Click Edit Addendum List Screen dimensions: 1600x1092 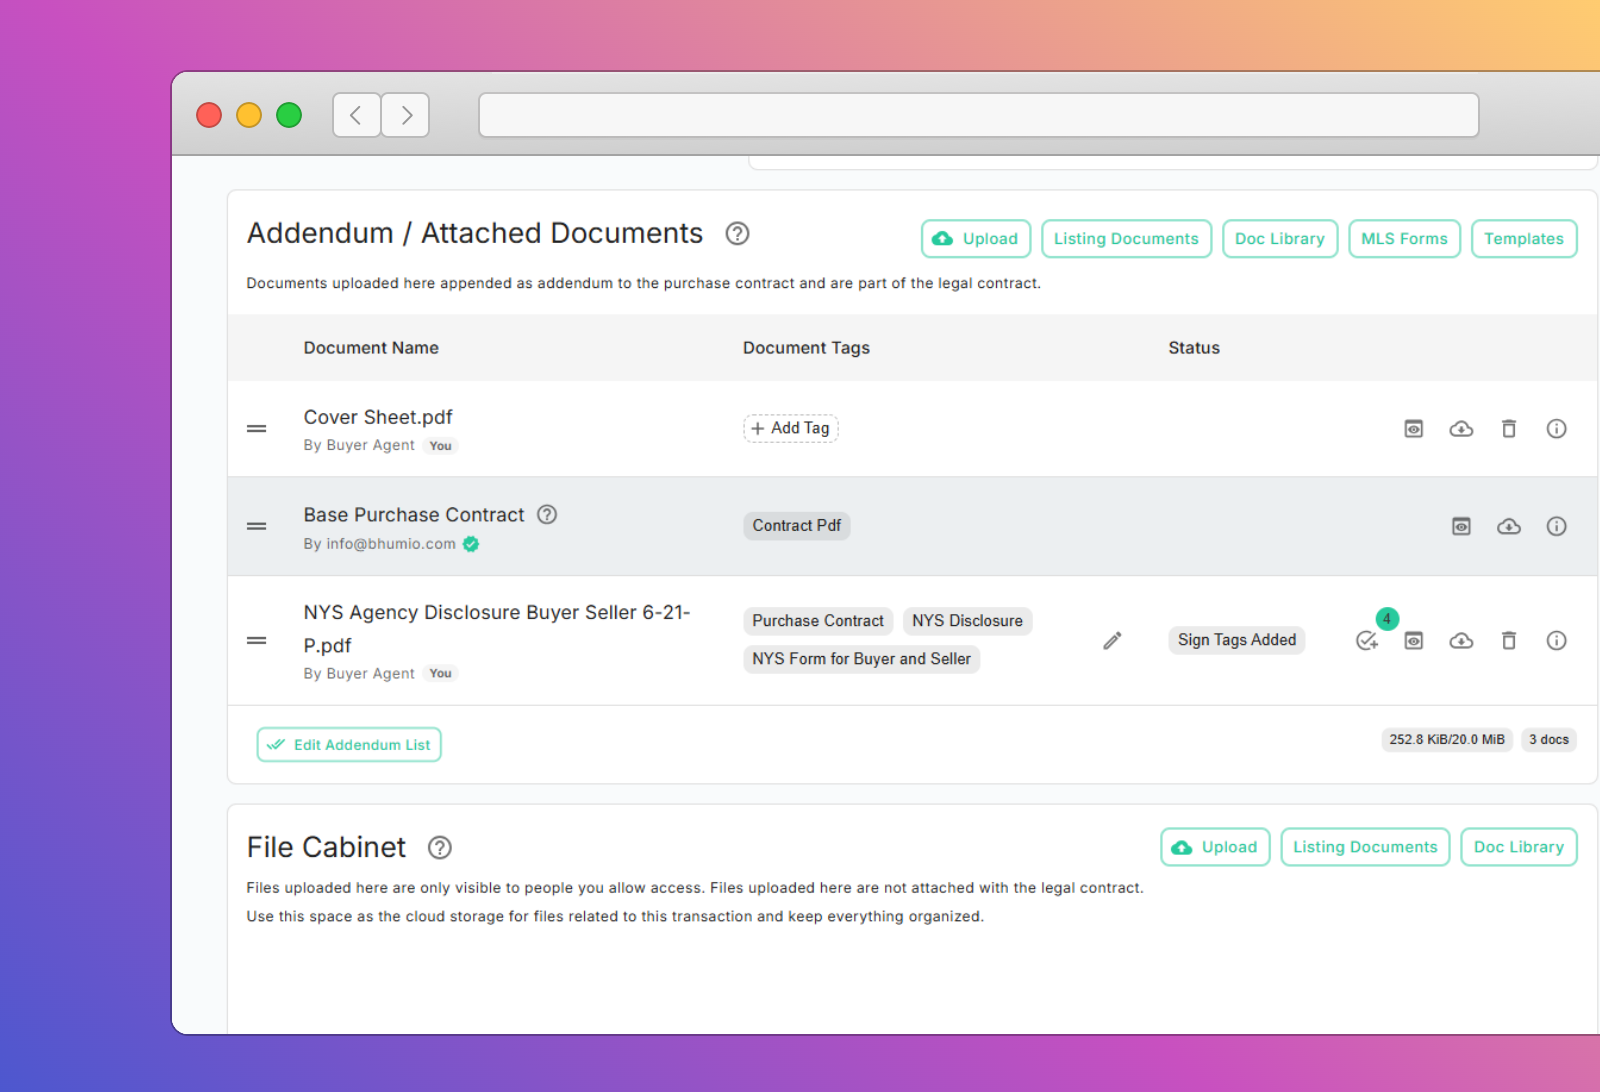pos(348,744)
